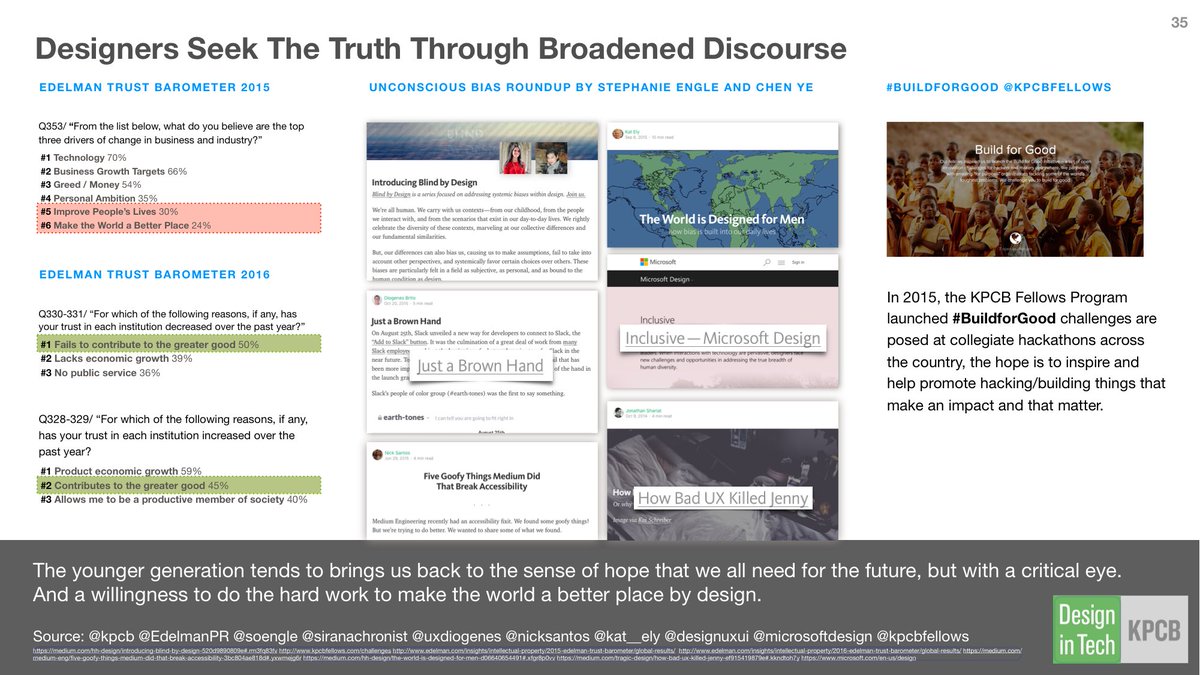Open the Build for Good image
Viewport: 1200px width, 675px height.
point(1014,189)
